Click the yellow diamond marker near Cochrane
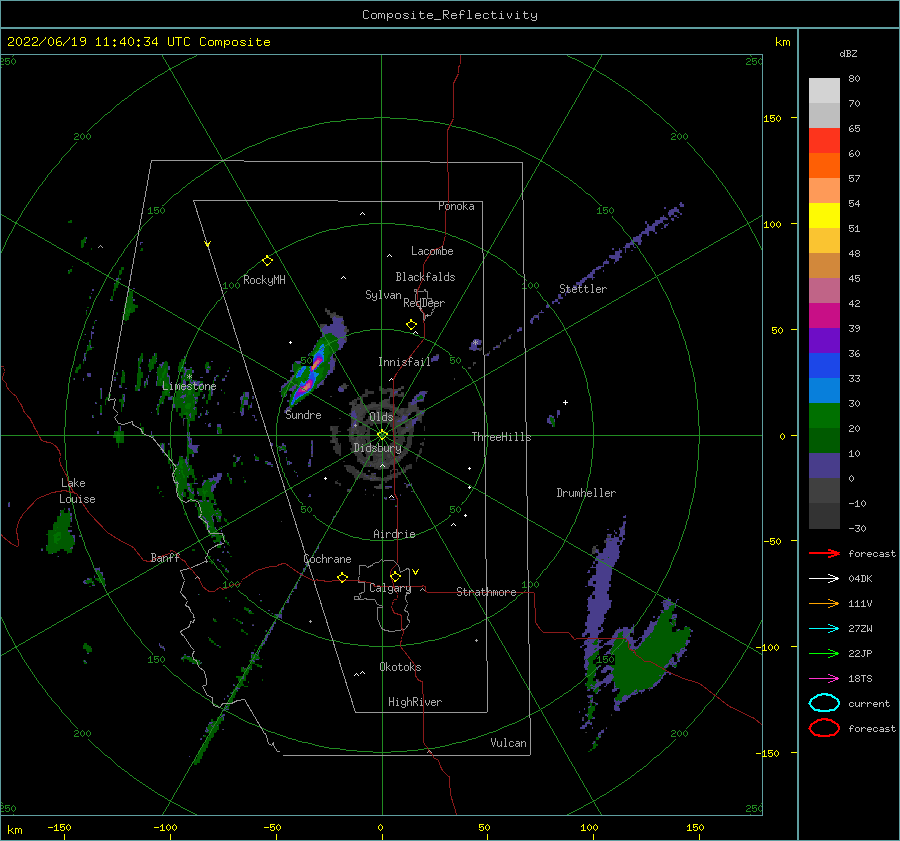This screenshot has width=900, height=841. [342, 578]
